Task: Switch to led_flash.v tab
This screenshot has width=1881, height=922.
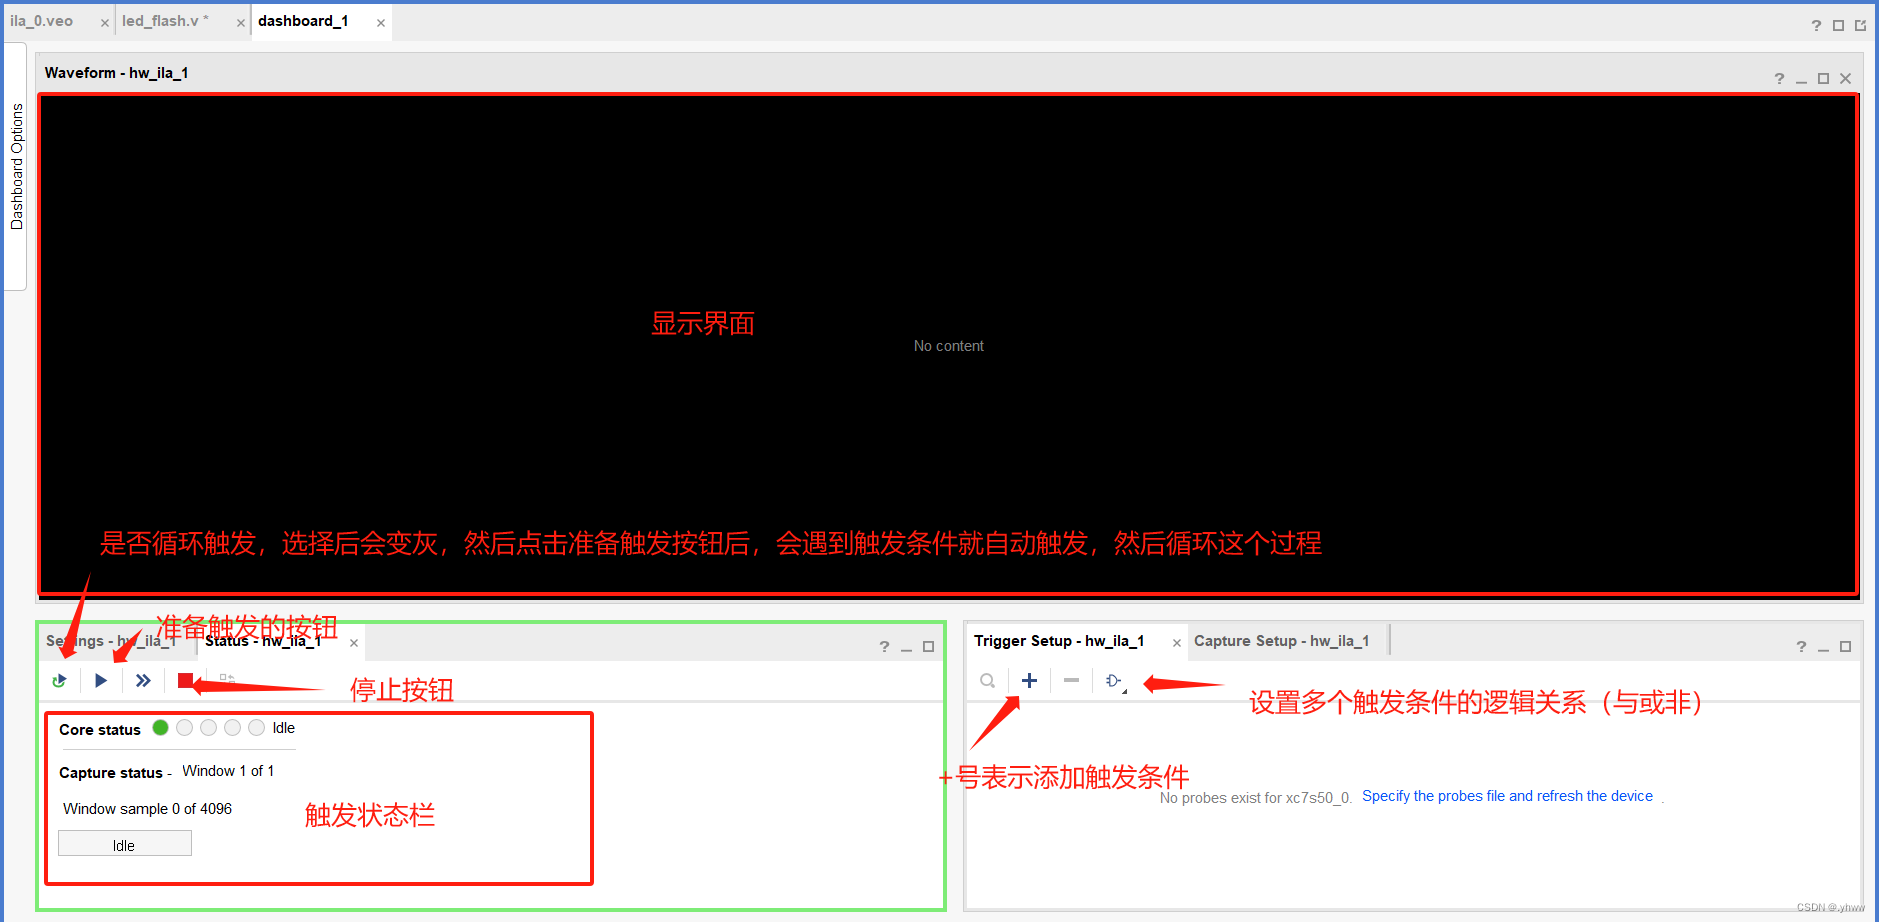Action: click(165, 21)
